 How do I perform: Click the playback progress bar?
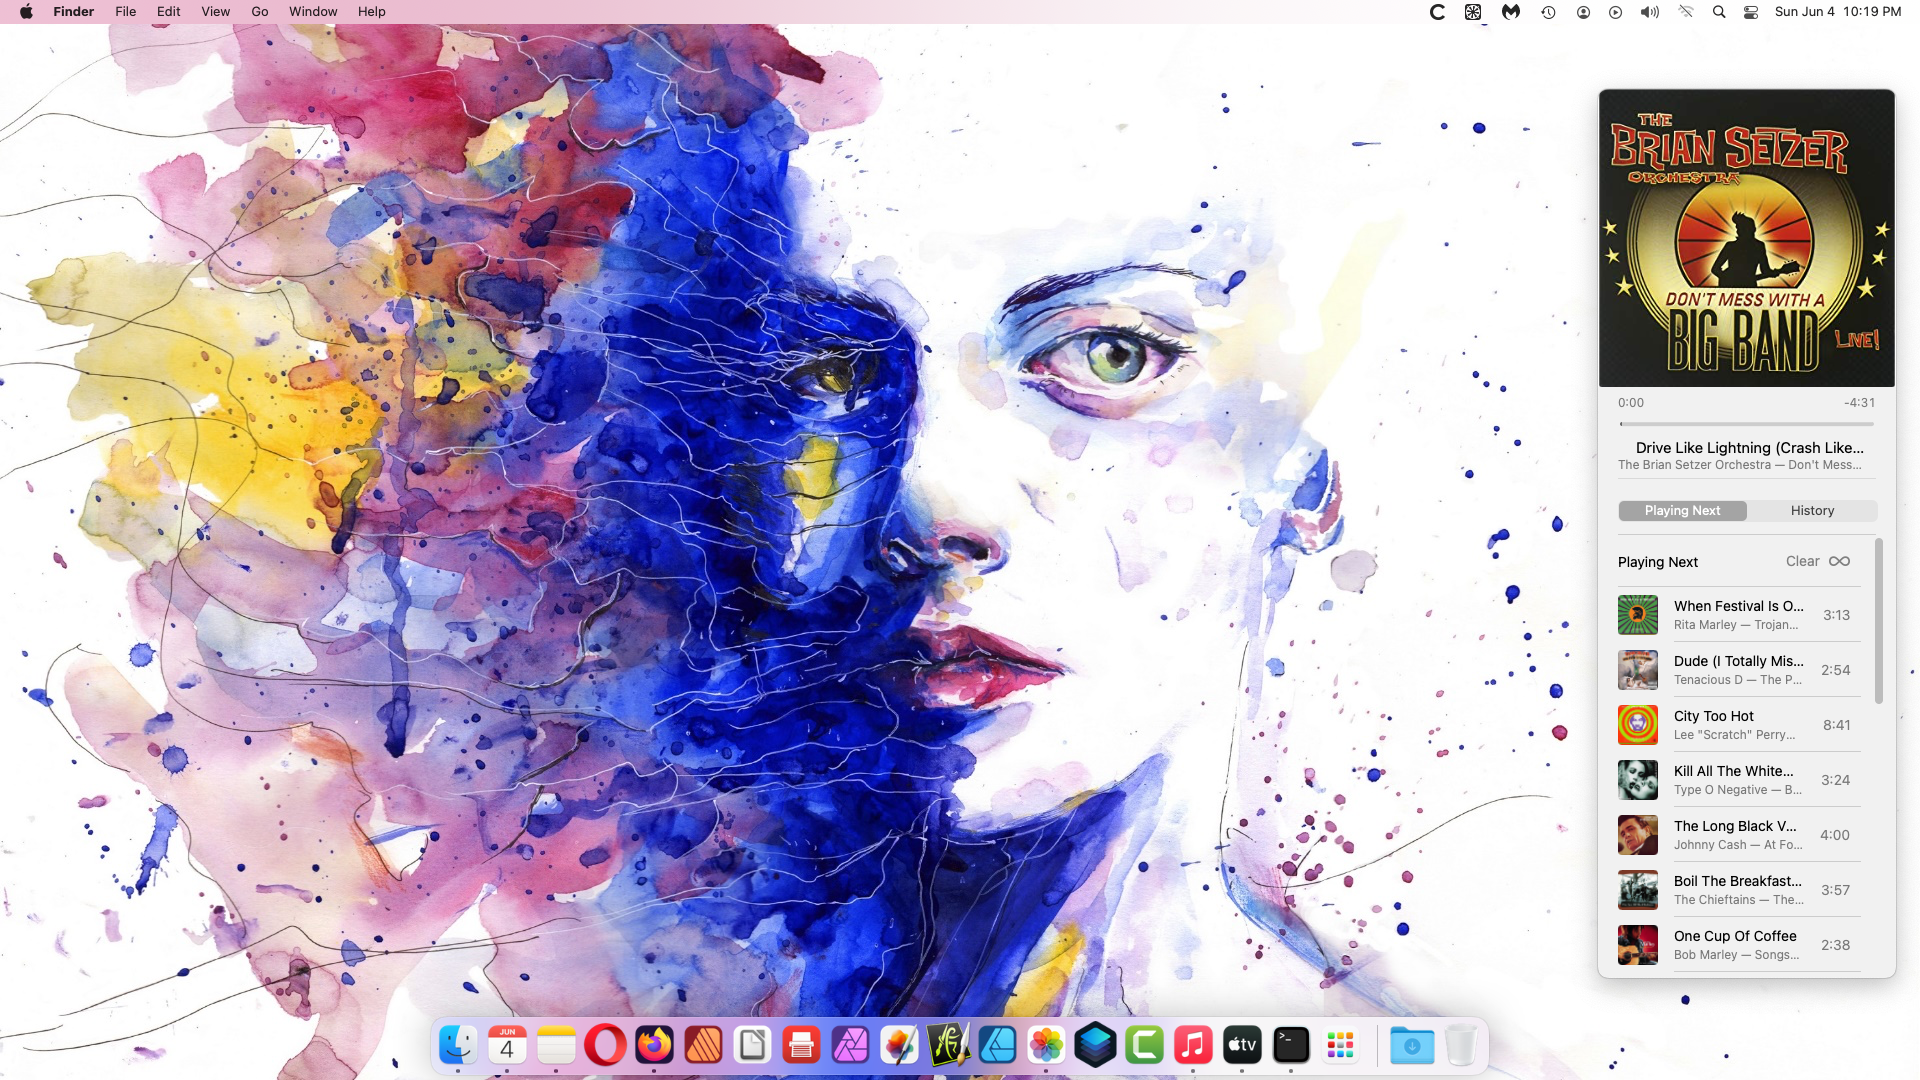pyautogui.click(x=1746, y=424)
